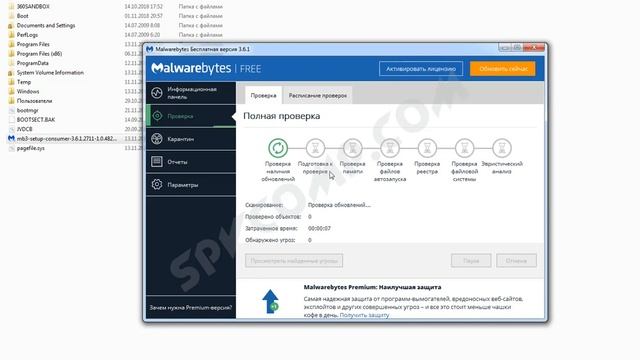
Task: Open the Параметры gear icon
Action: tap(157, 184)
